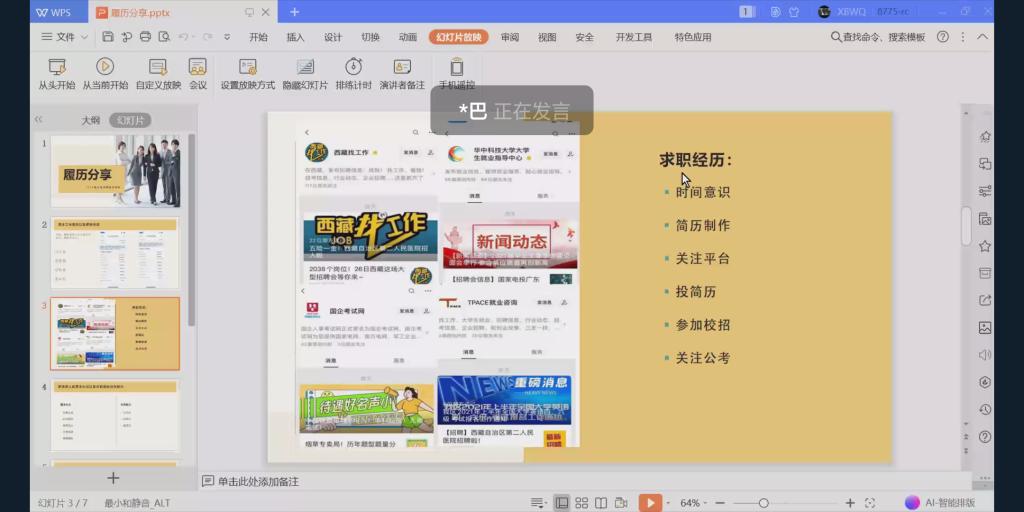Switch to slide sorter view in status bar
Image resolution: width=1024 pixels, height=512 pixels.
582,503
